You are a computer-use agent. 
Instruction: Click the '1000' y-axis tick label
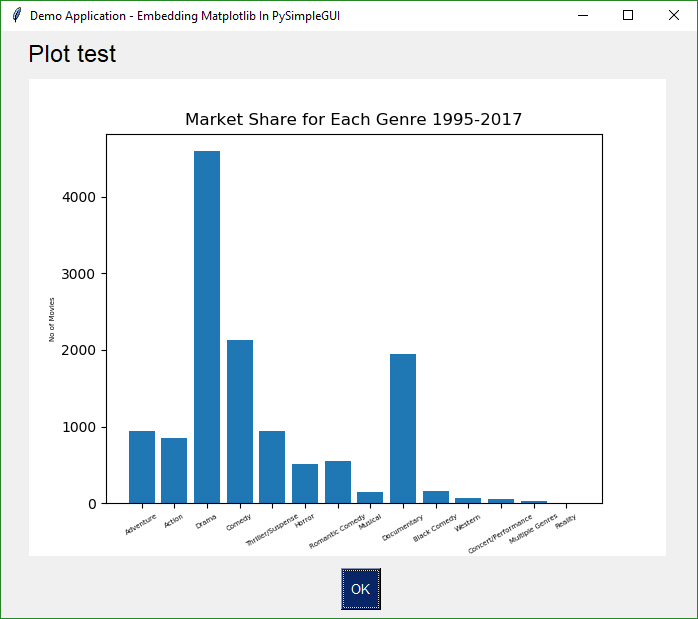79,427
